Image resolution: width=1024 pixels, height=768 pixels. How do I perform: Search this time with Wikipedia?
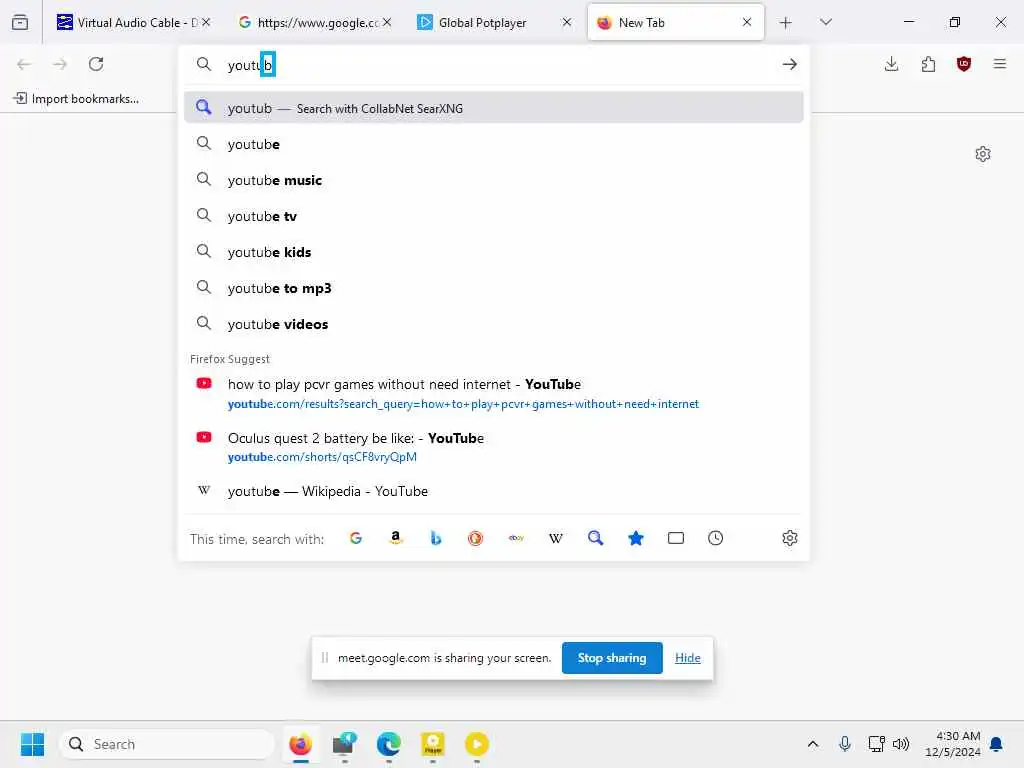coord(556,538)
